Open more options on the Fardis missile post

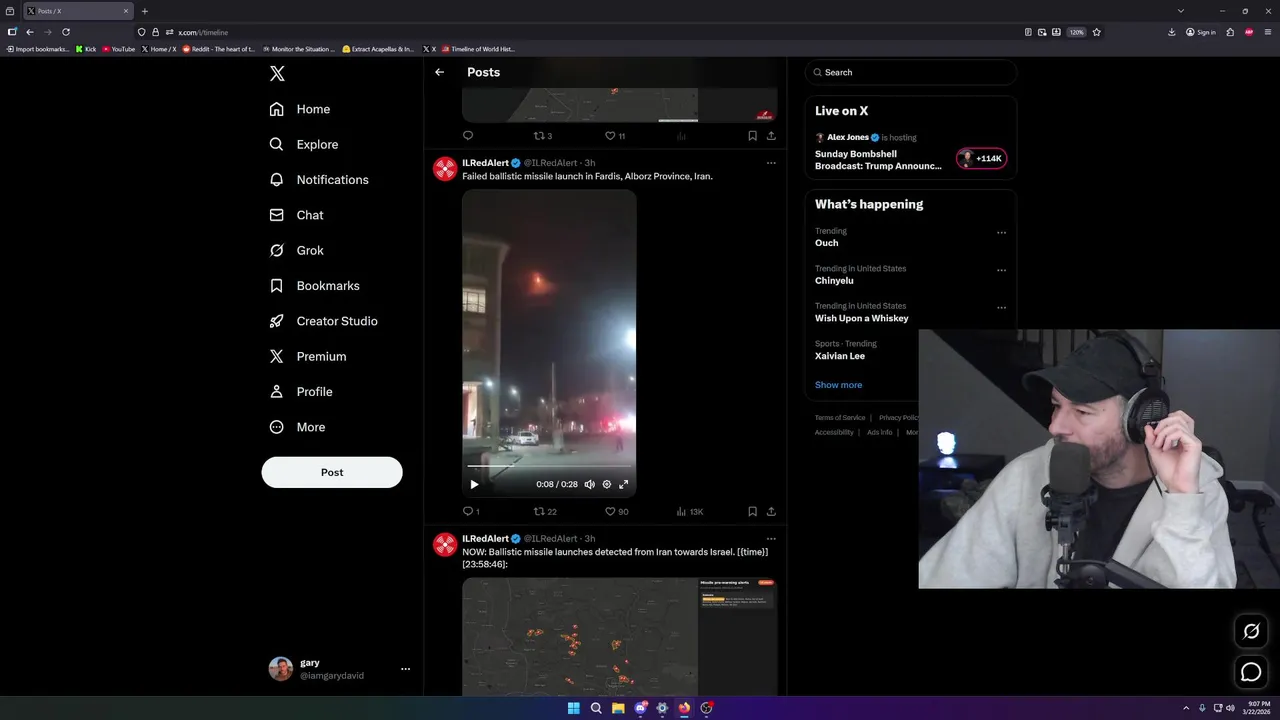[x=771, y=163]
